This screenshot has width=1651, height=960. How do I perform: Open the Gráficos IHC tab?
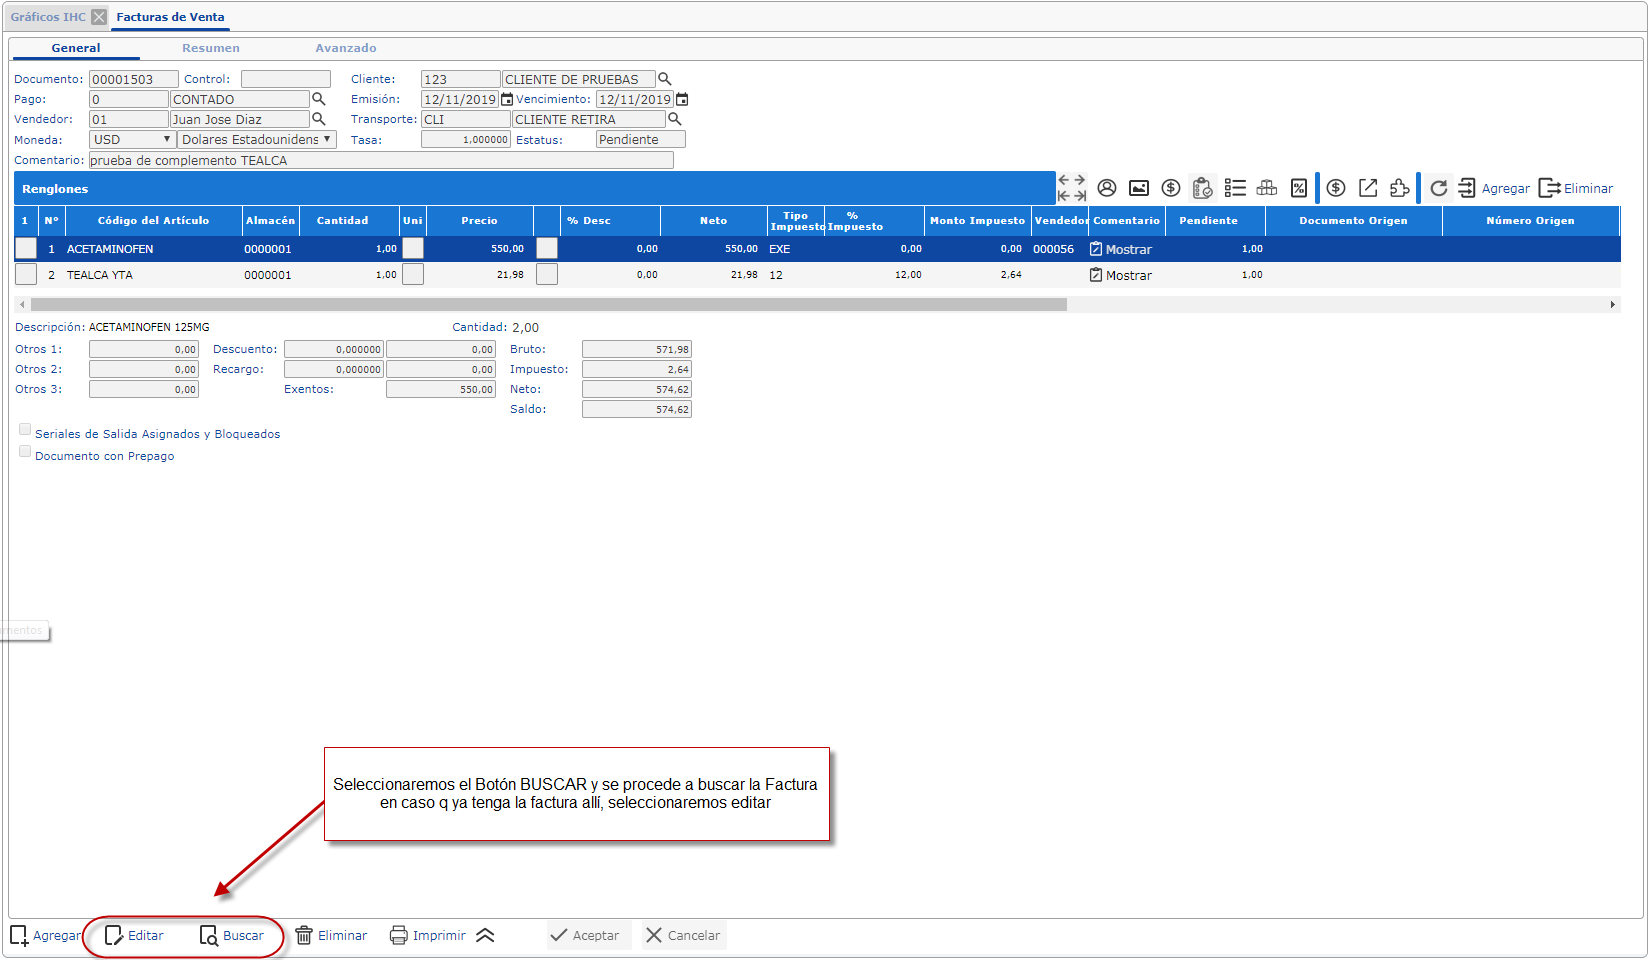[x=48, y=17]
